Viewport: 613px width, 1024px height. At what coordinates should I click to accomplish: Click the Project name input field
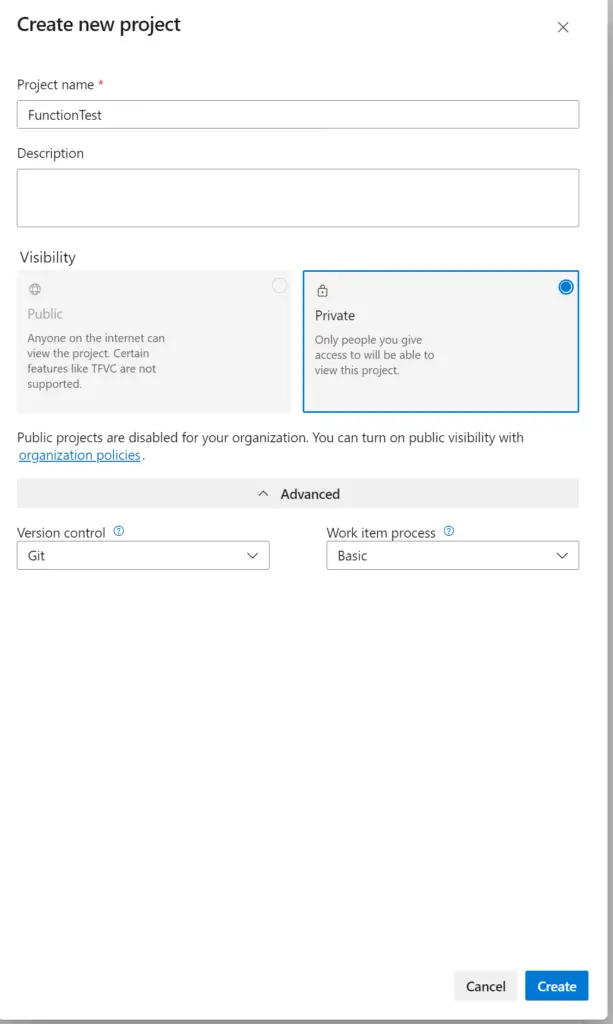[x=298, y=114]
